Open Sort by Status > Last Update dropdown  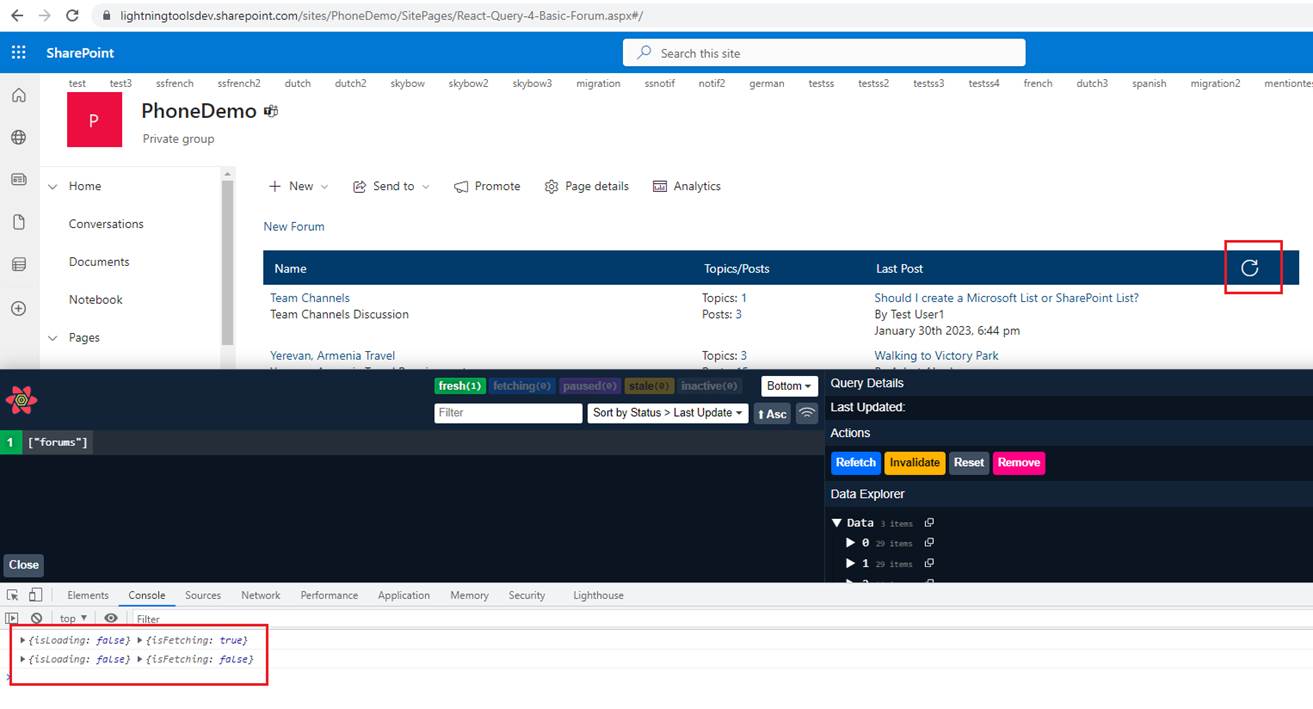pos(667,413)
